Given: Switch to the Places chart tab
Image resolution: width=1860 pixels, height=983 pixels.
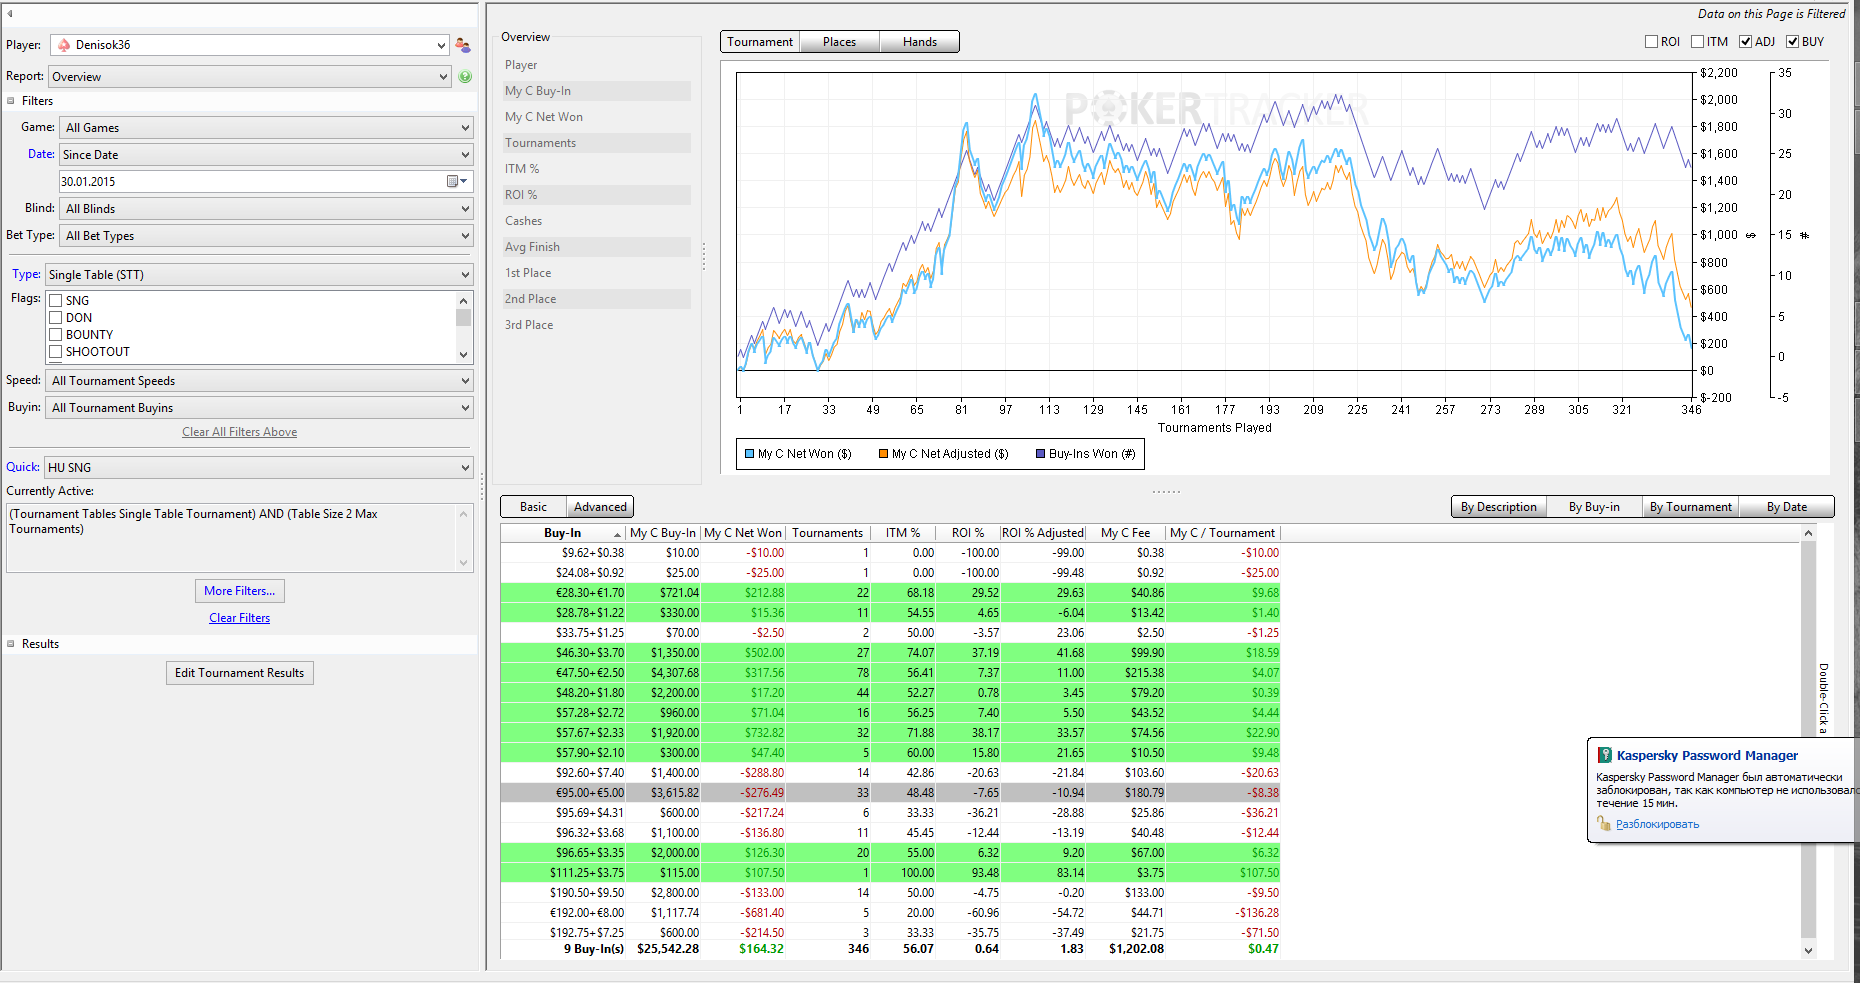Looking at the screenshot, I should 840,42.
